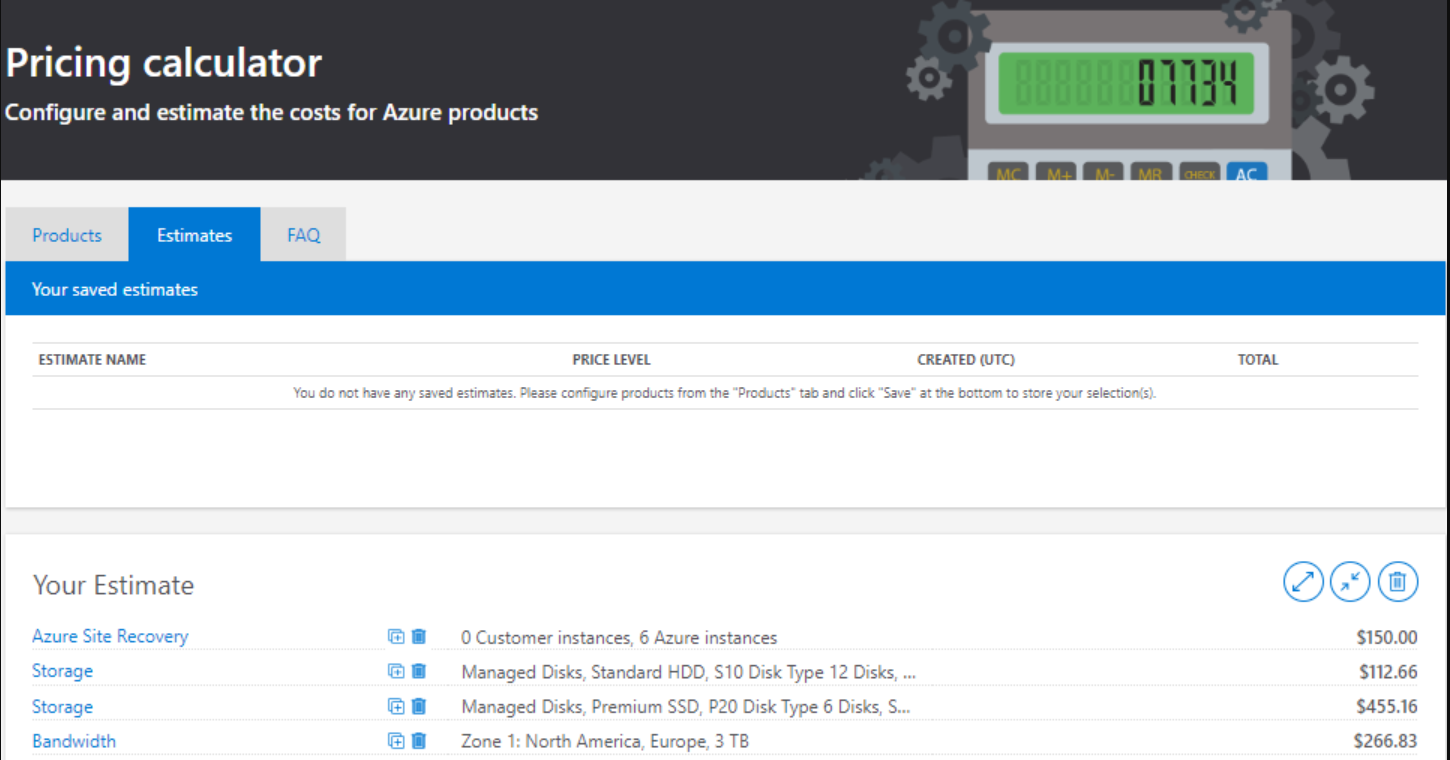Click the $150.00 price value

[1387, 637]
